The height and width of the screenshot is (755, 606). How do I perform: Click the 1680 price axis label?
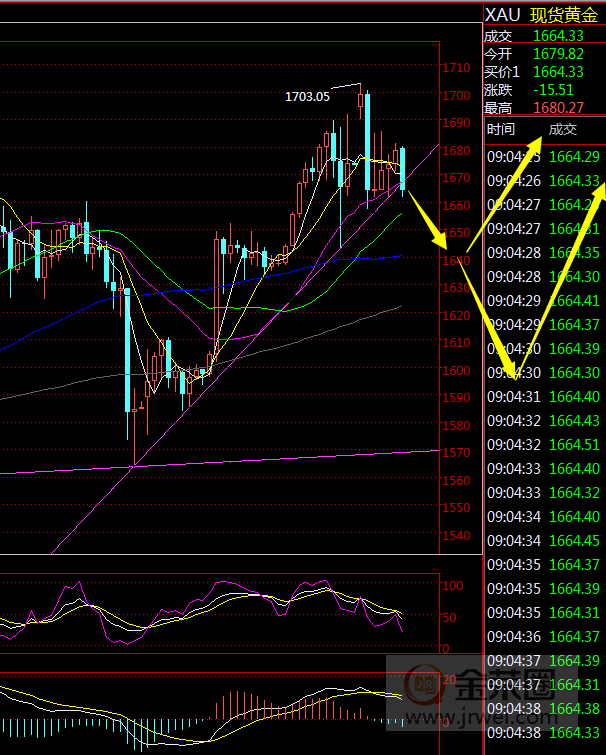pos(456,150)
